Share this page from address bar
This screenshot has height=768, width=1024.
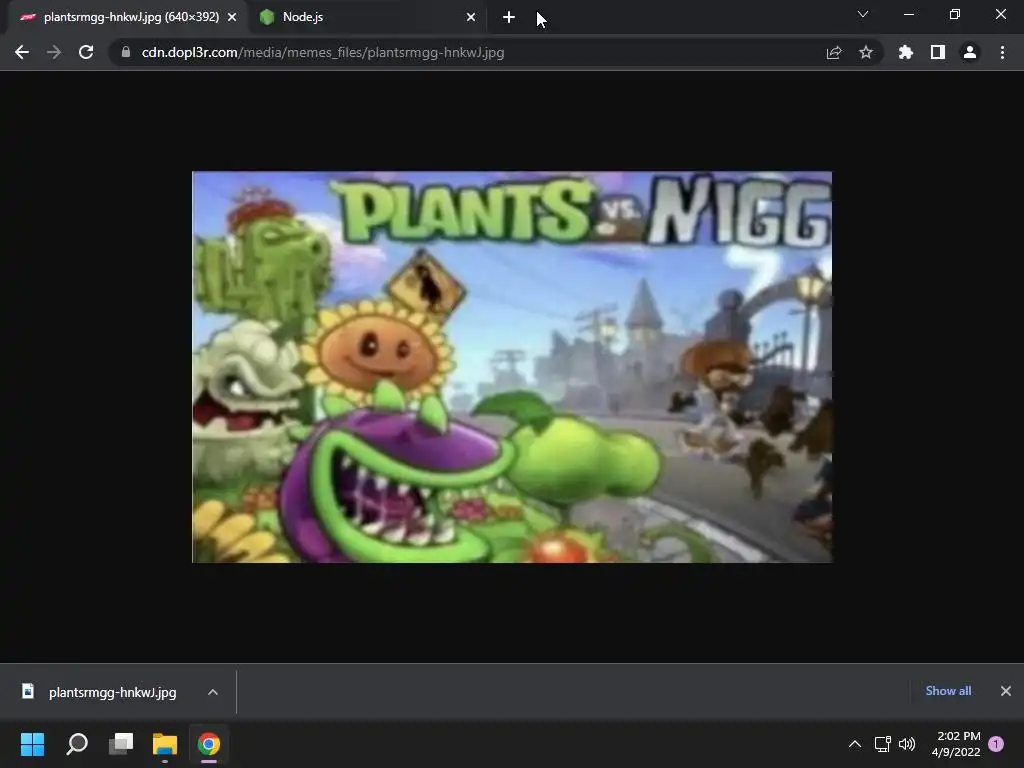point(834,52)
